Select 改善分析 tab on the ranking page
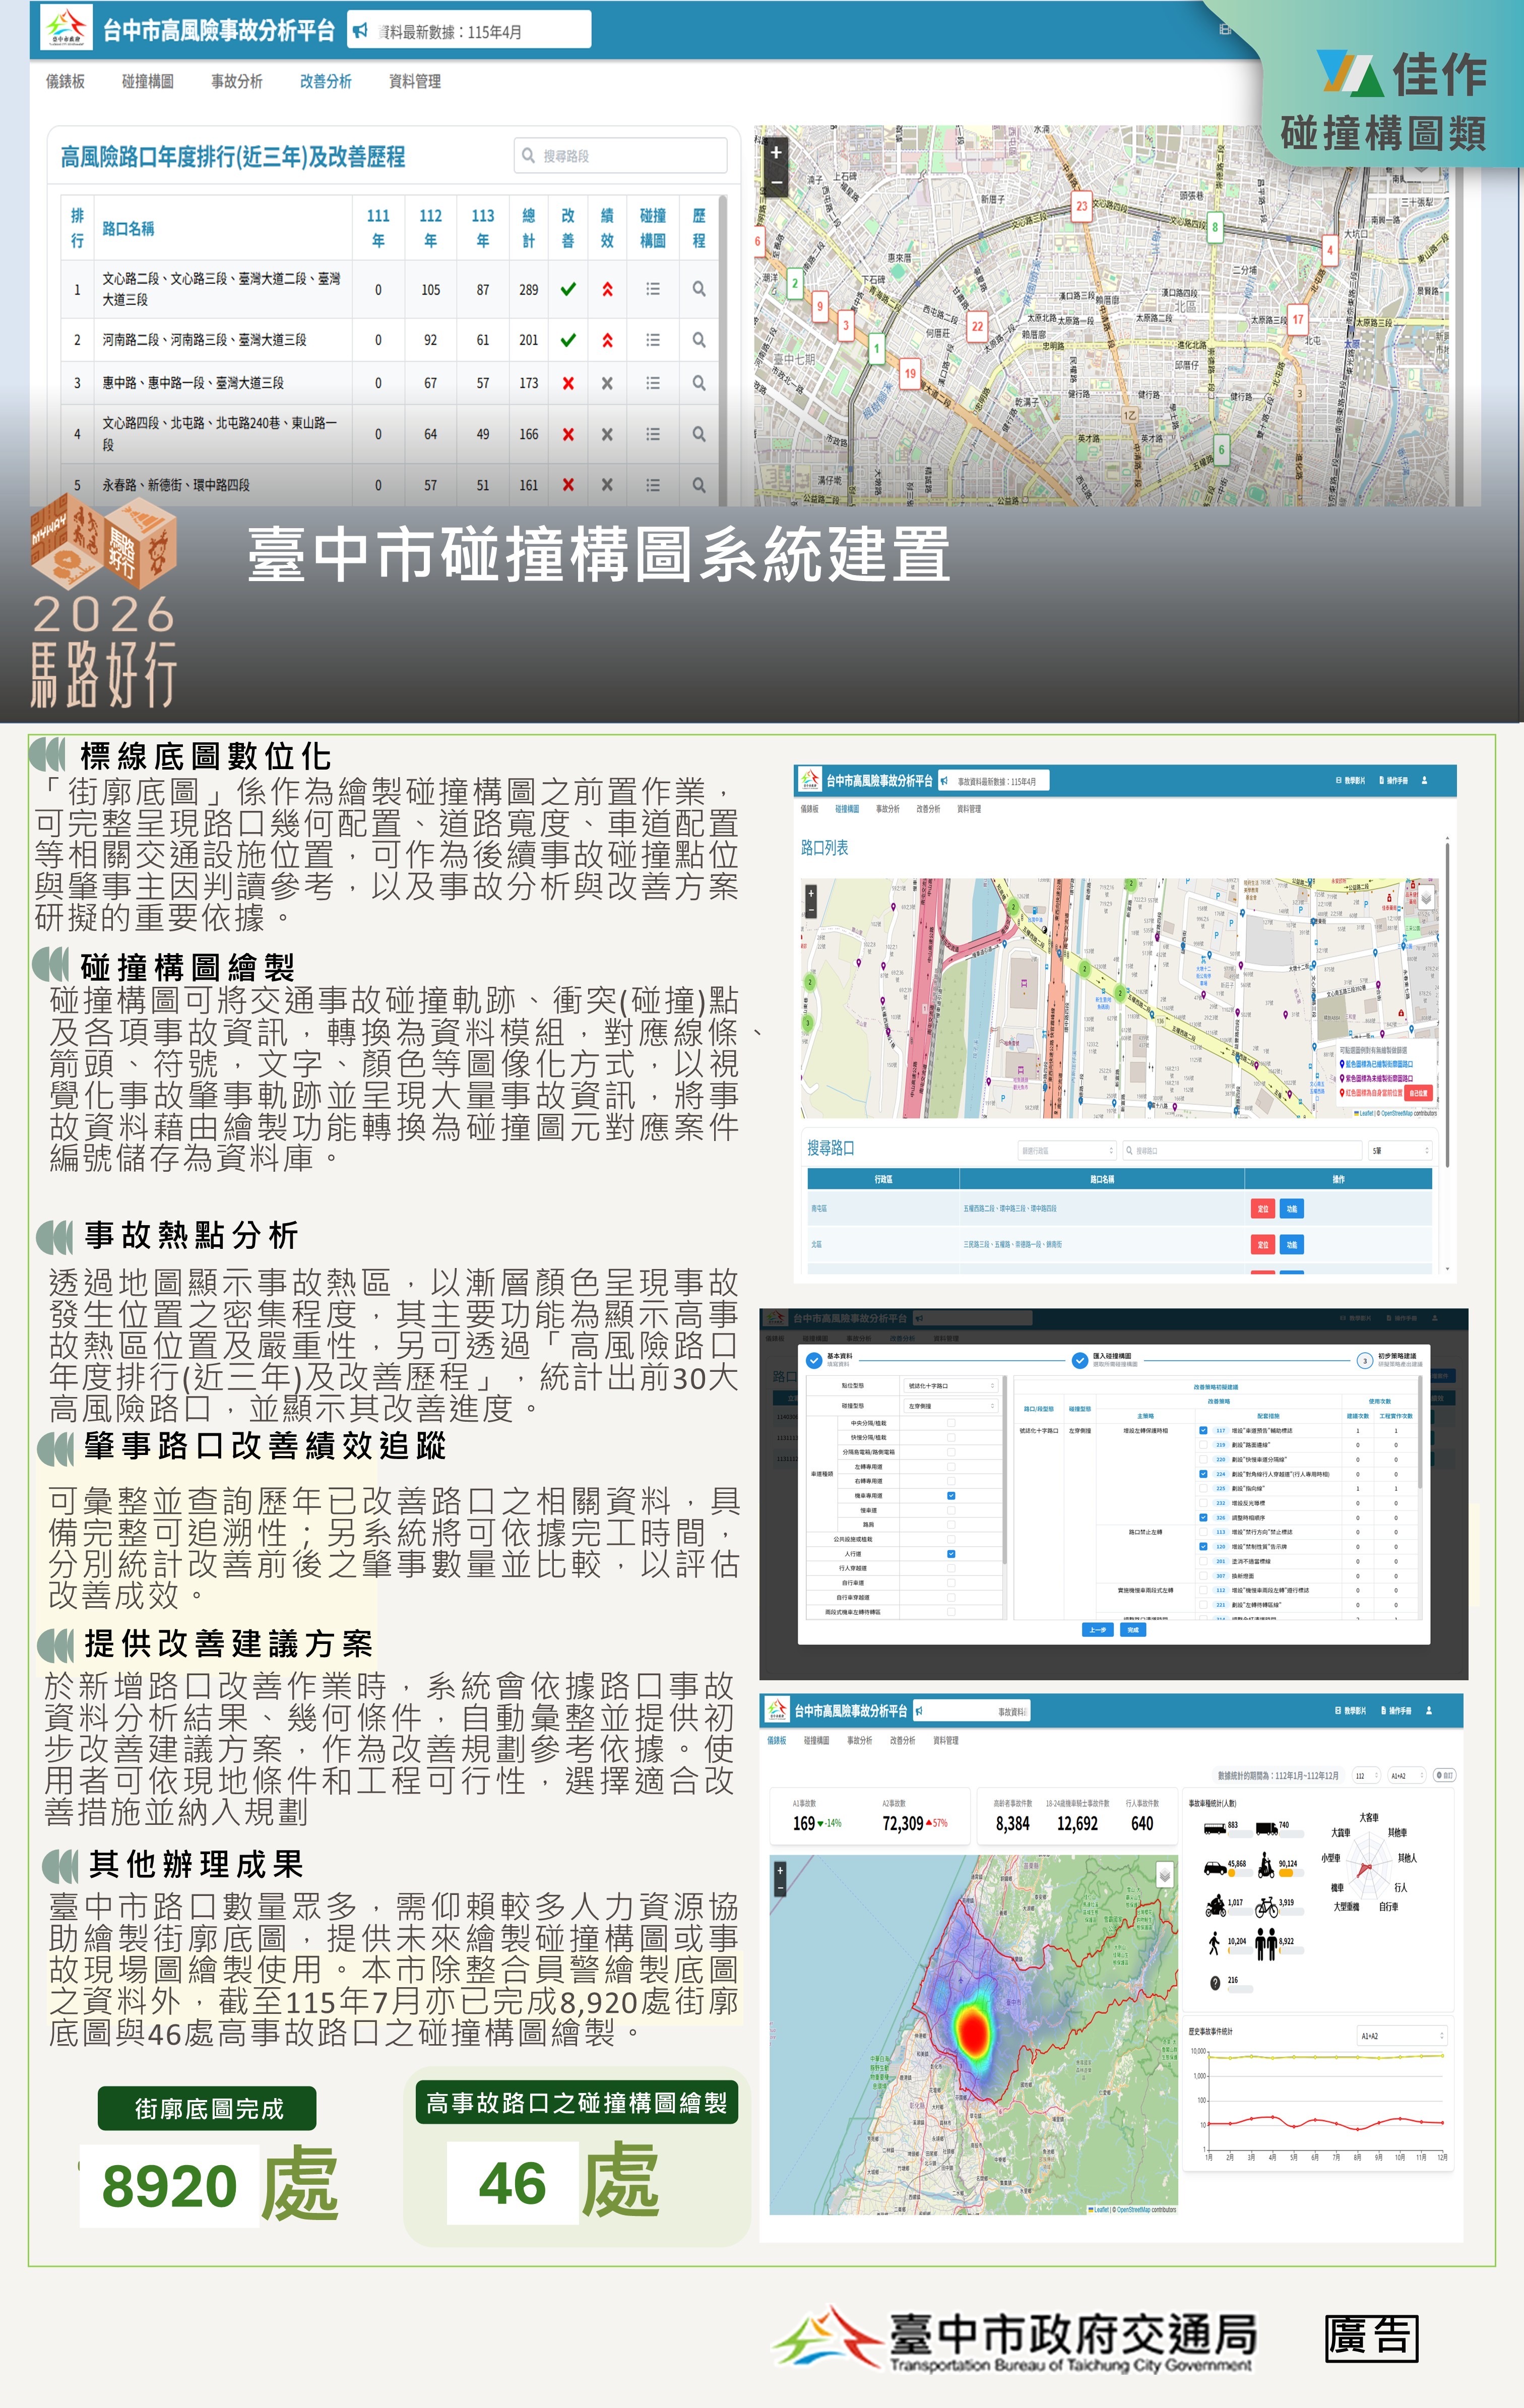Viewport: 1524px width, 2408px height. click(326, 82)
